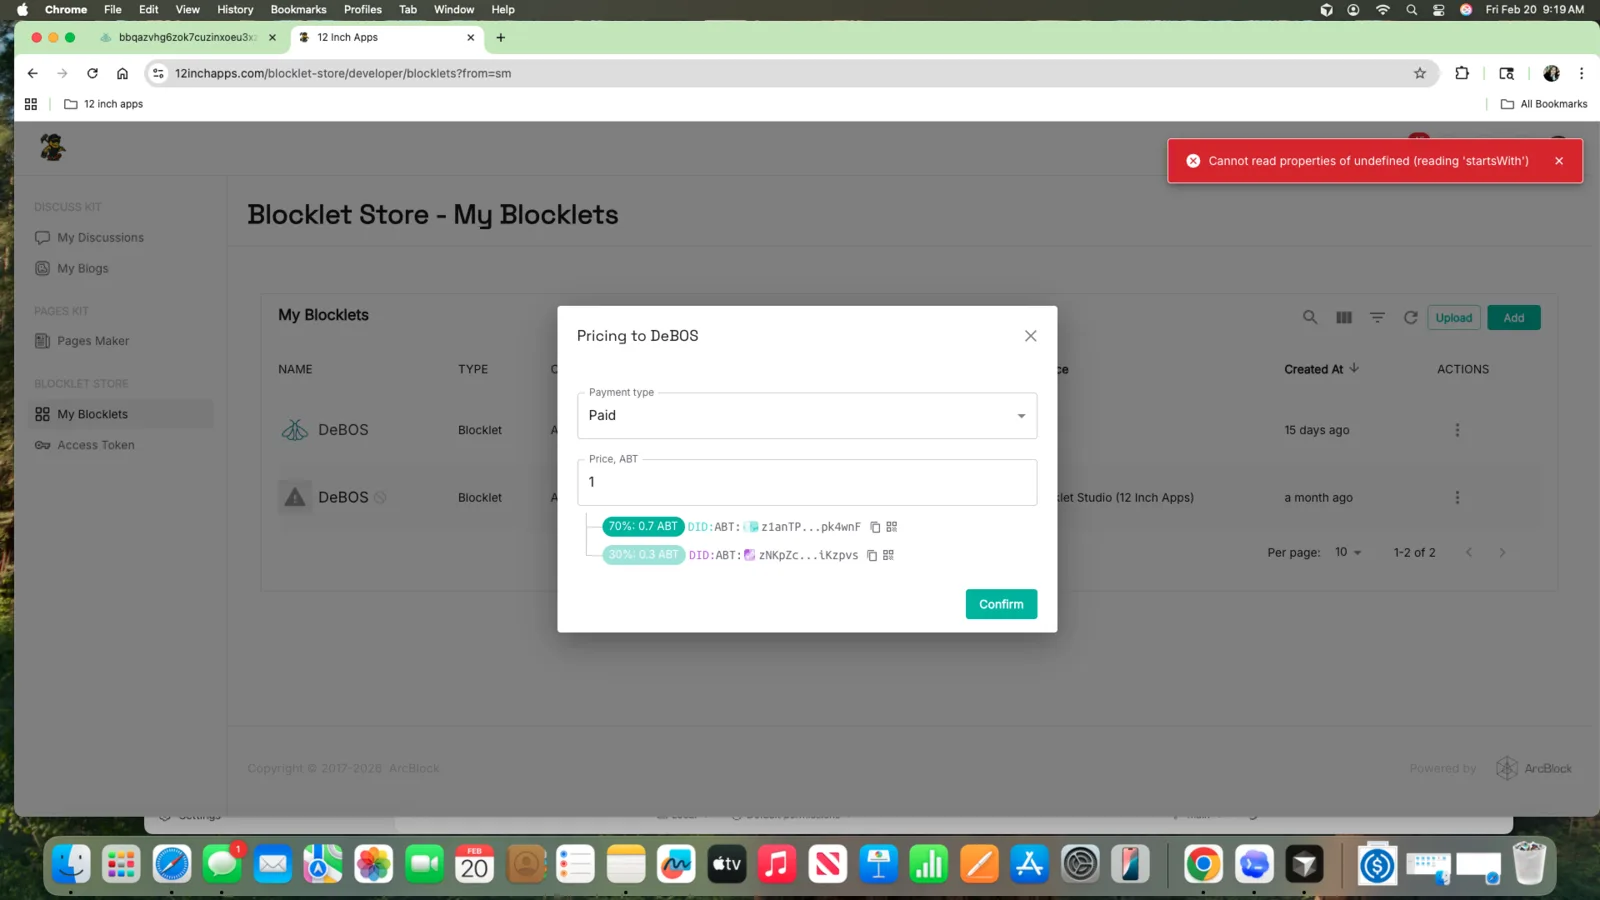Open Chrome apps grid shortcut

coord(31,104)
